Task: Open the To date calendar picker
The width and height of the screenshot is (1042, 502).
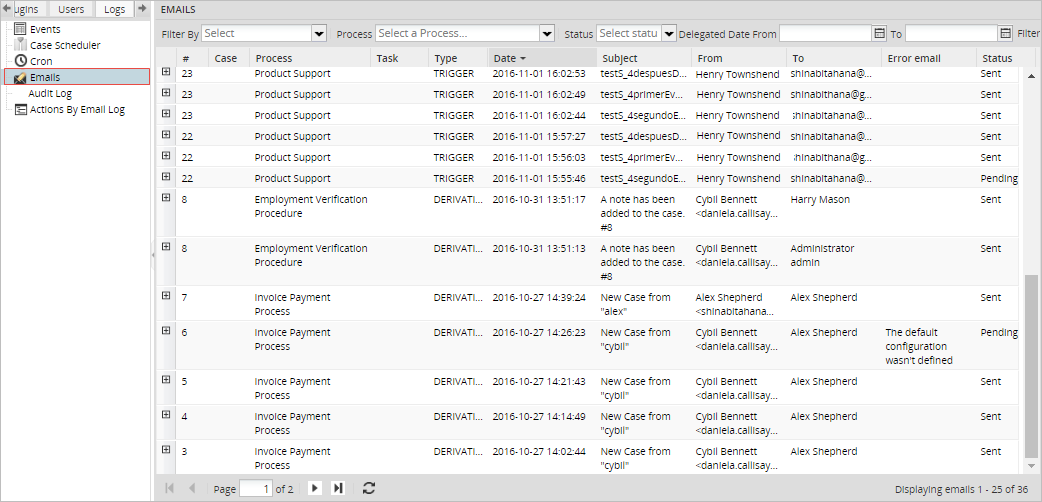Action: click(1005, 34)
